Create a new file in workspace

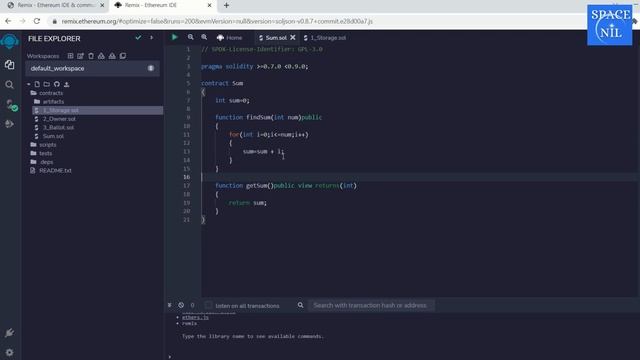(x=37, y=84)
